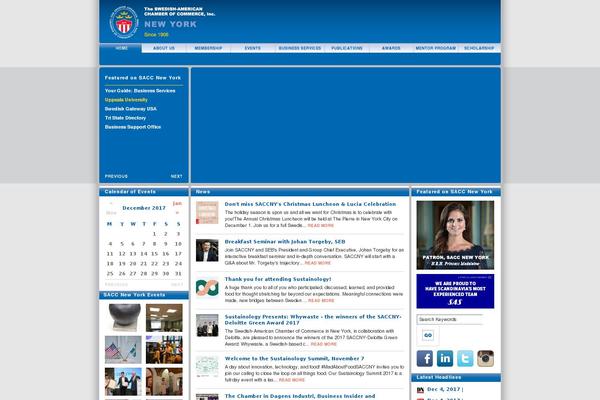The height and width of the screenshot is (400, 600).
Task: Open the SAS Scandinavia advertisement banner
Action: point(455,291)
